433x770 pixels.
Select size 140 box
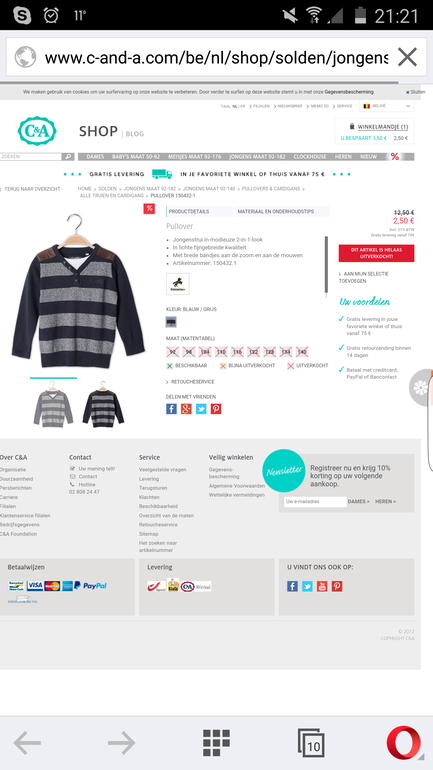[302, 352]
